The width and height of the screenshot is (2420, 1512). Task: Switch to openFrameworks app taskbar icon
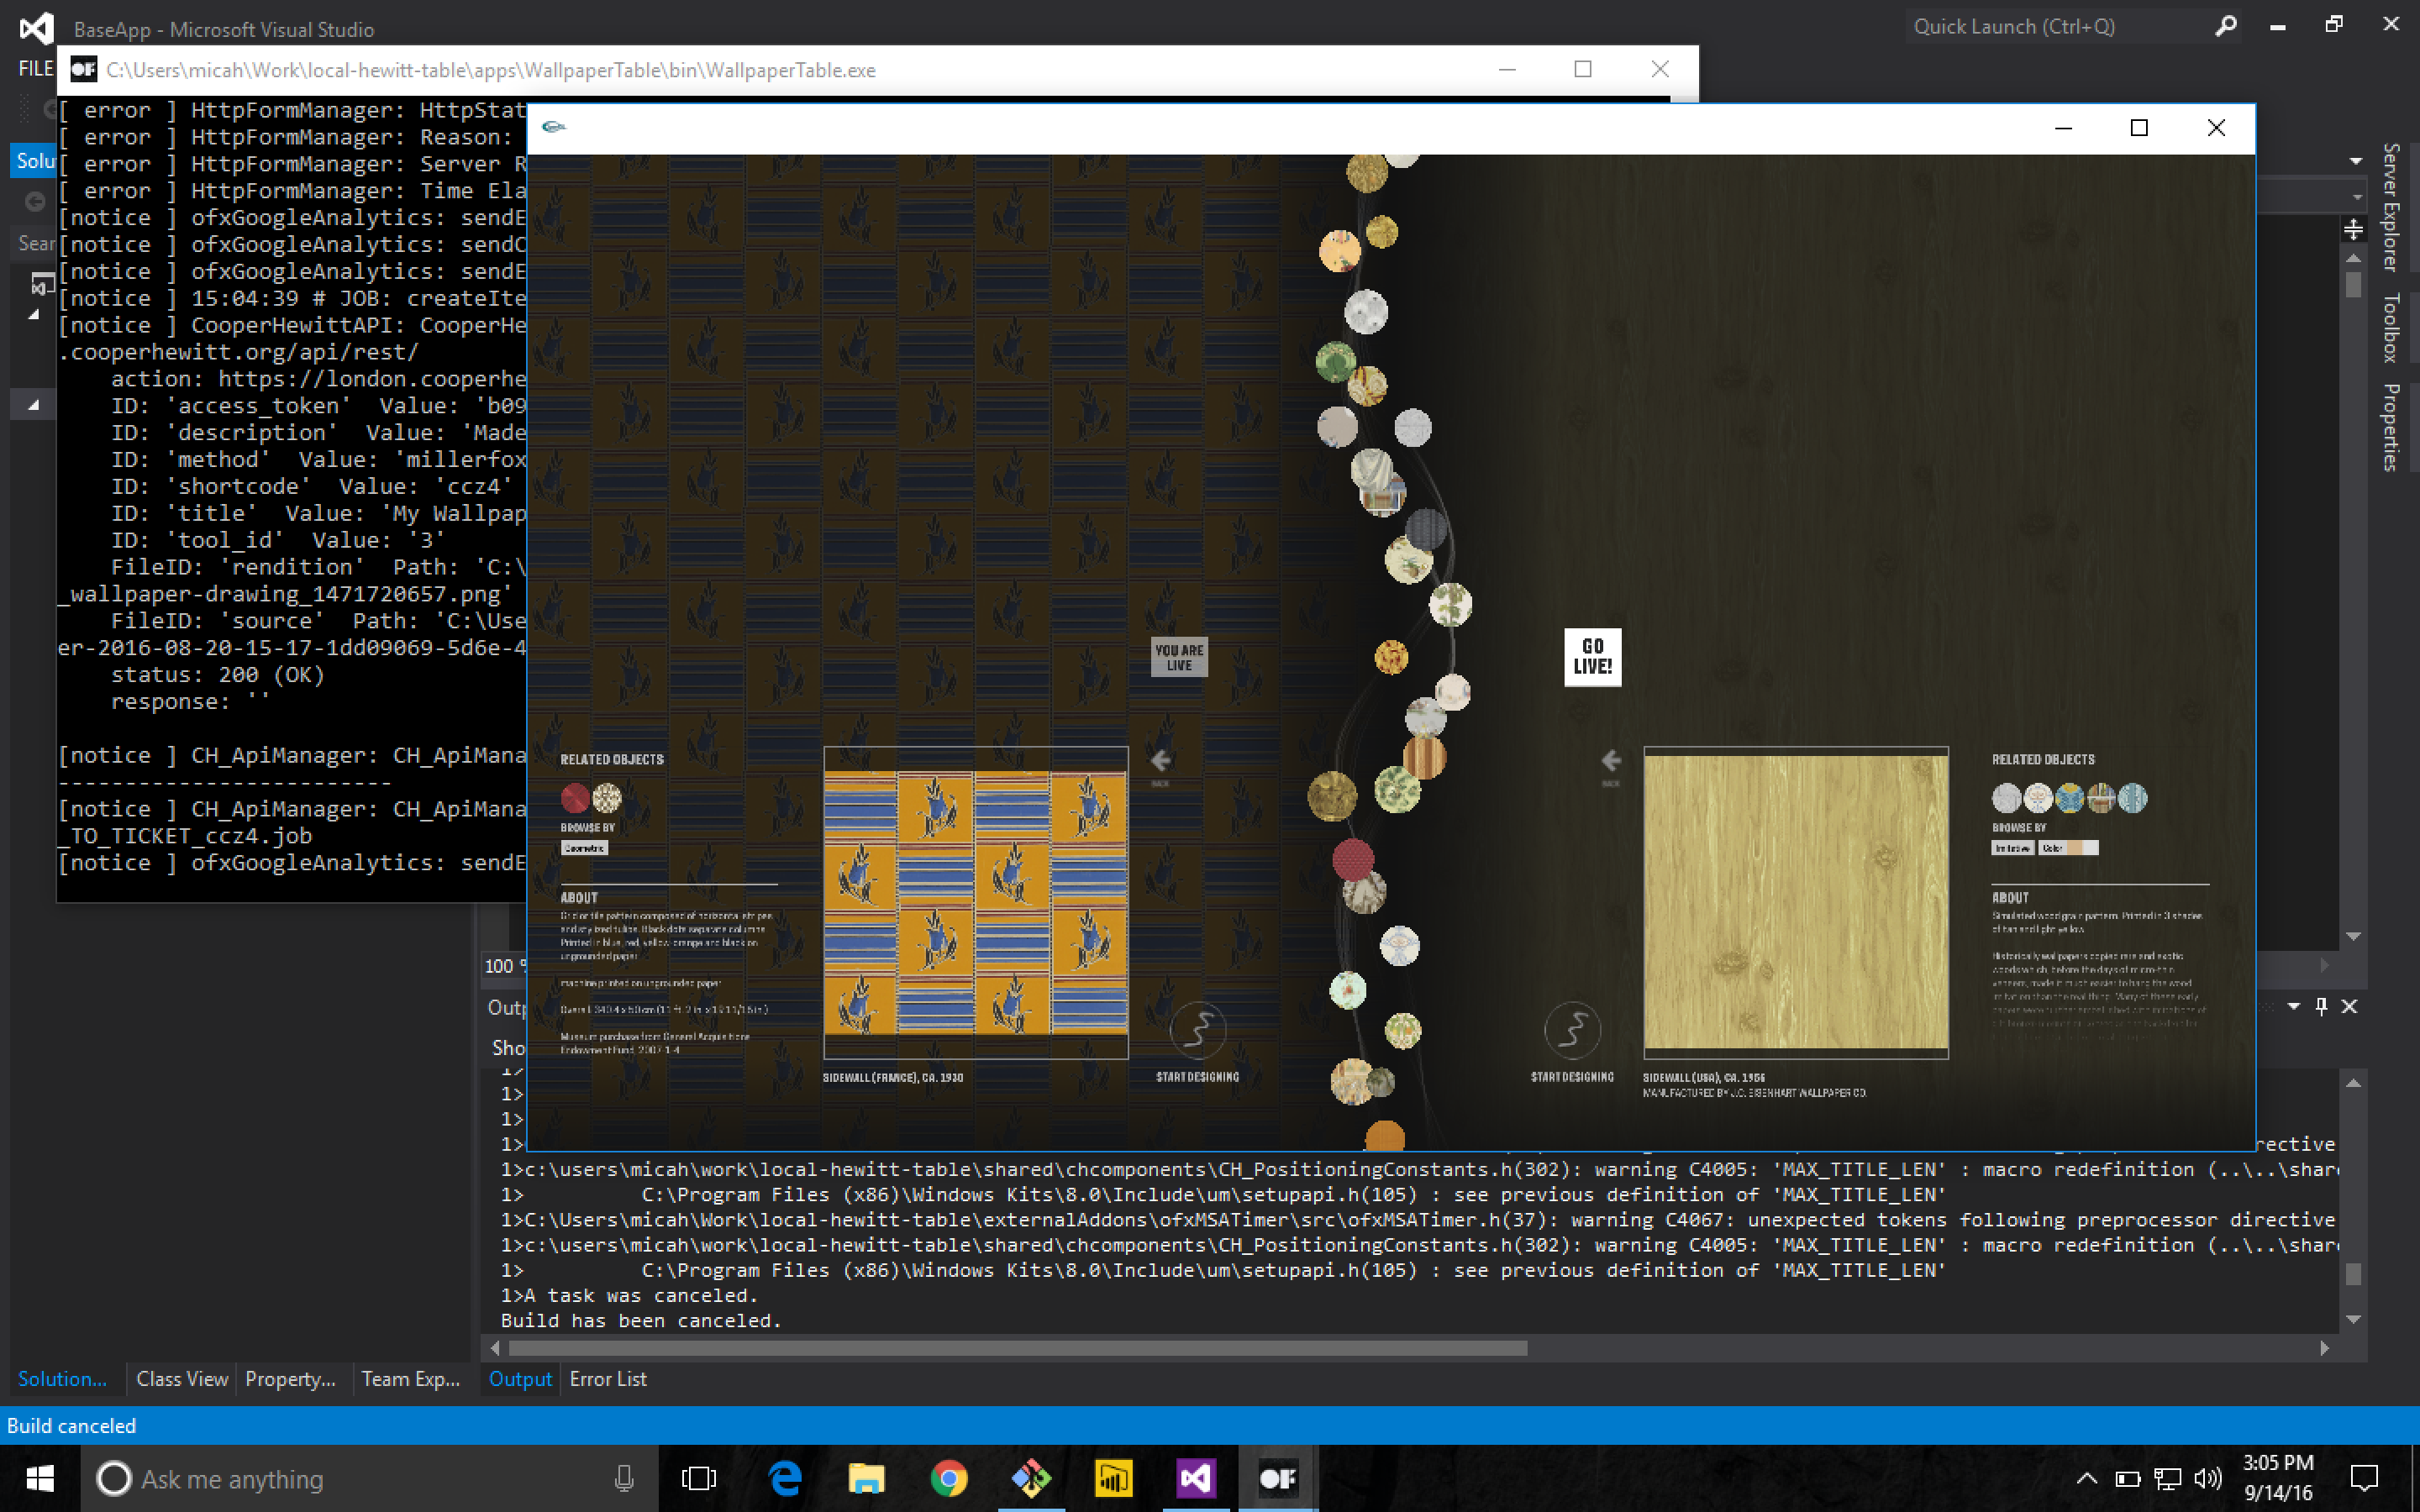pyautogui.click(x=1277, y=1478)
